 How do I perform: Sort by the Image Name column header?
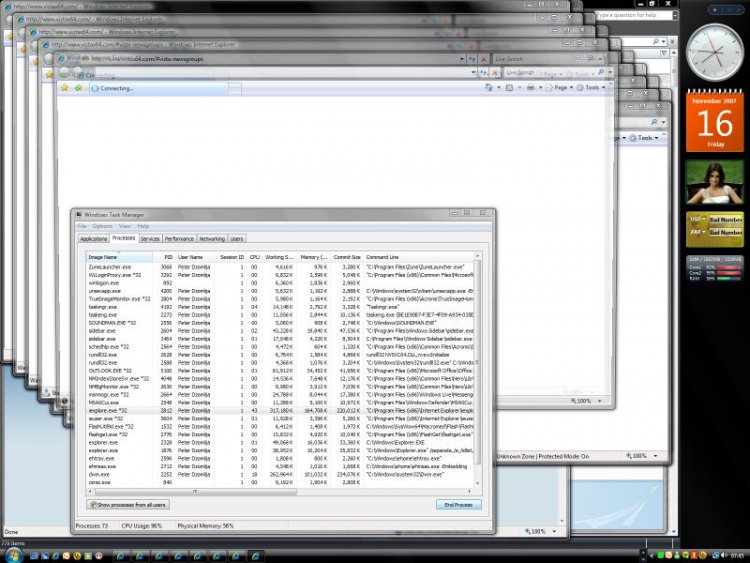[119, 257]
